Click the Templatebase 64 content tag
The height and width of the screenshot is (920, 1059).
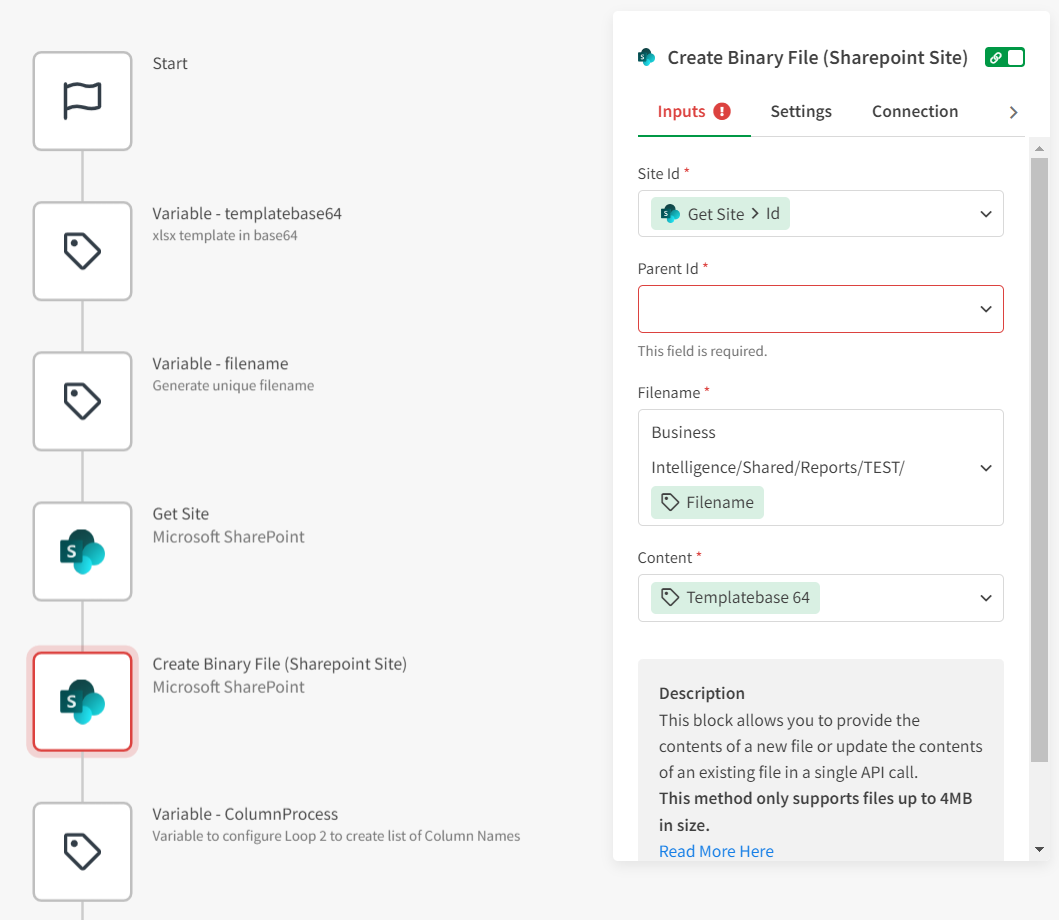click(735, 598)
